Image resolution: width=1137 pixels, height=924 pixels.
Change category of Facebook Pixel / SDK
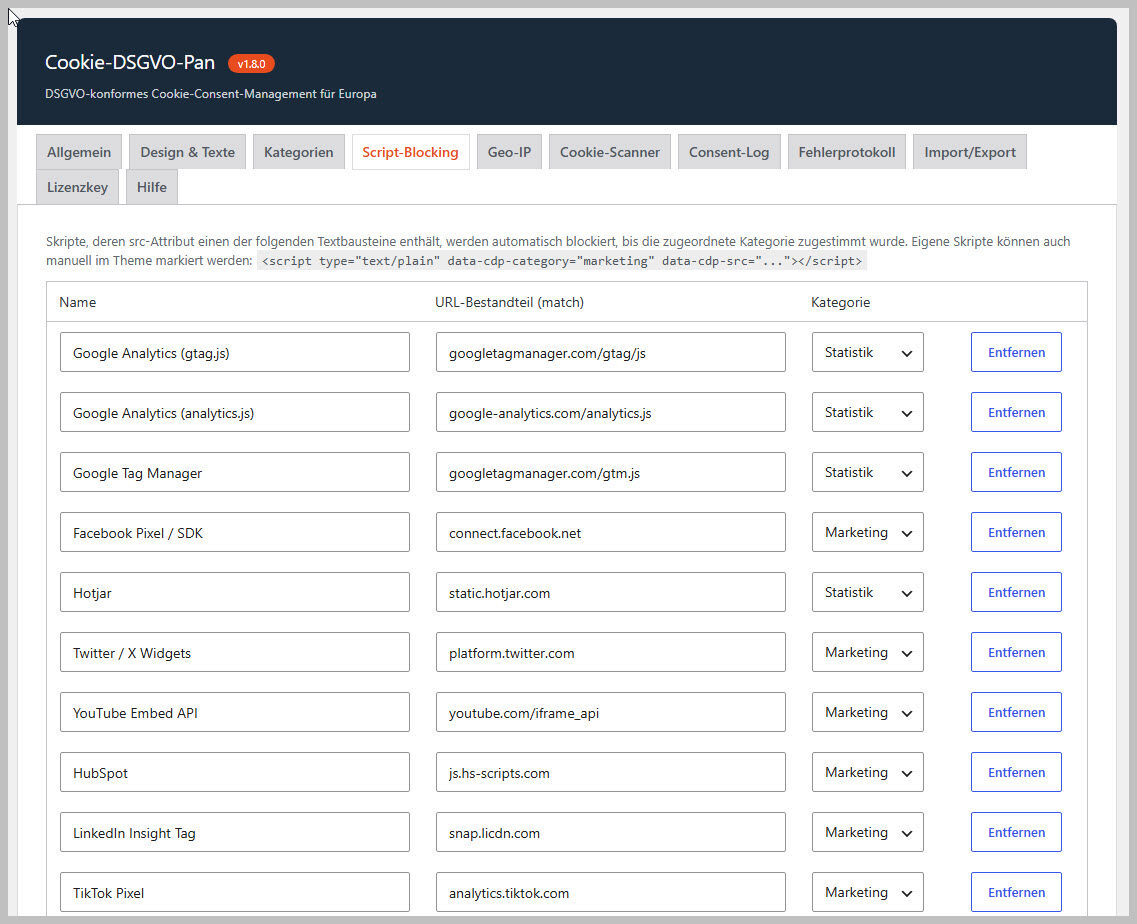(867, 532)
